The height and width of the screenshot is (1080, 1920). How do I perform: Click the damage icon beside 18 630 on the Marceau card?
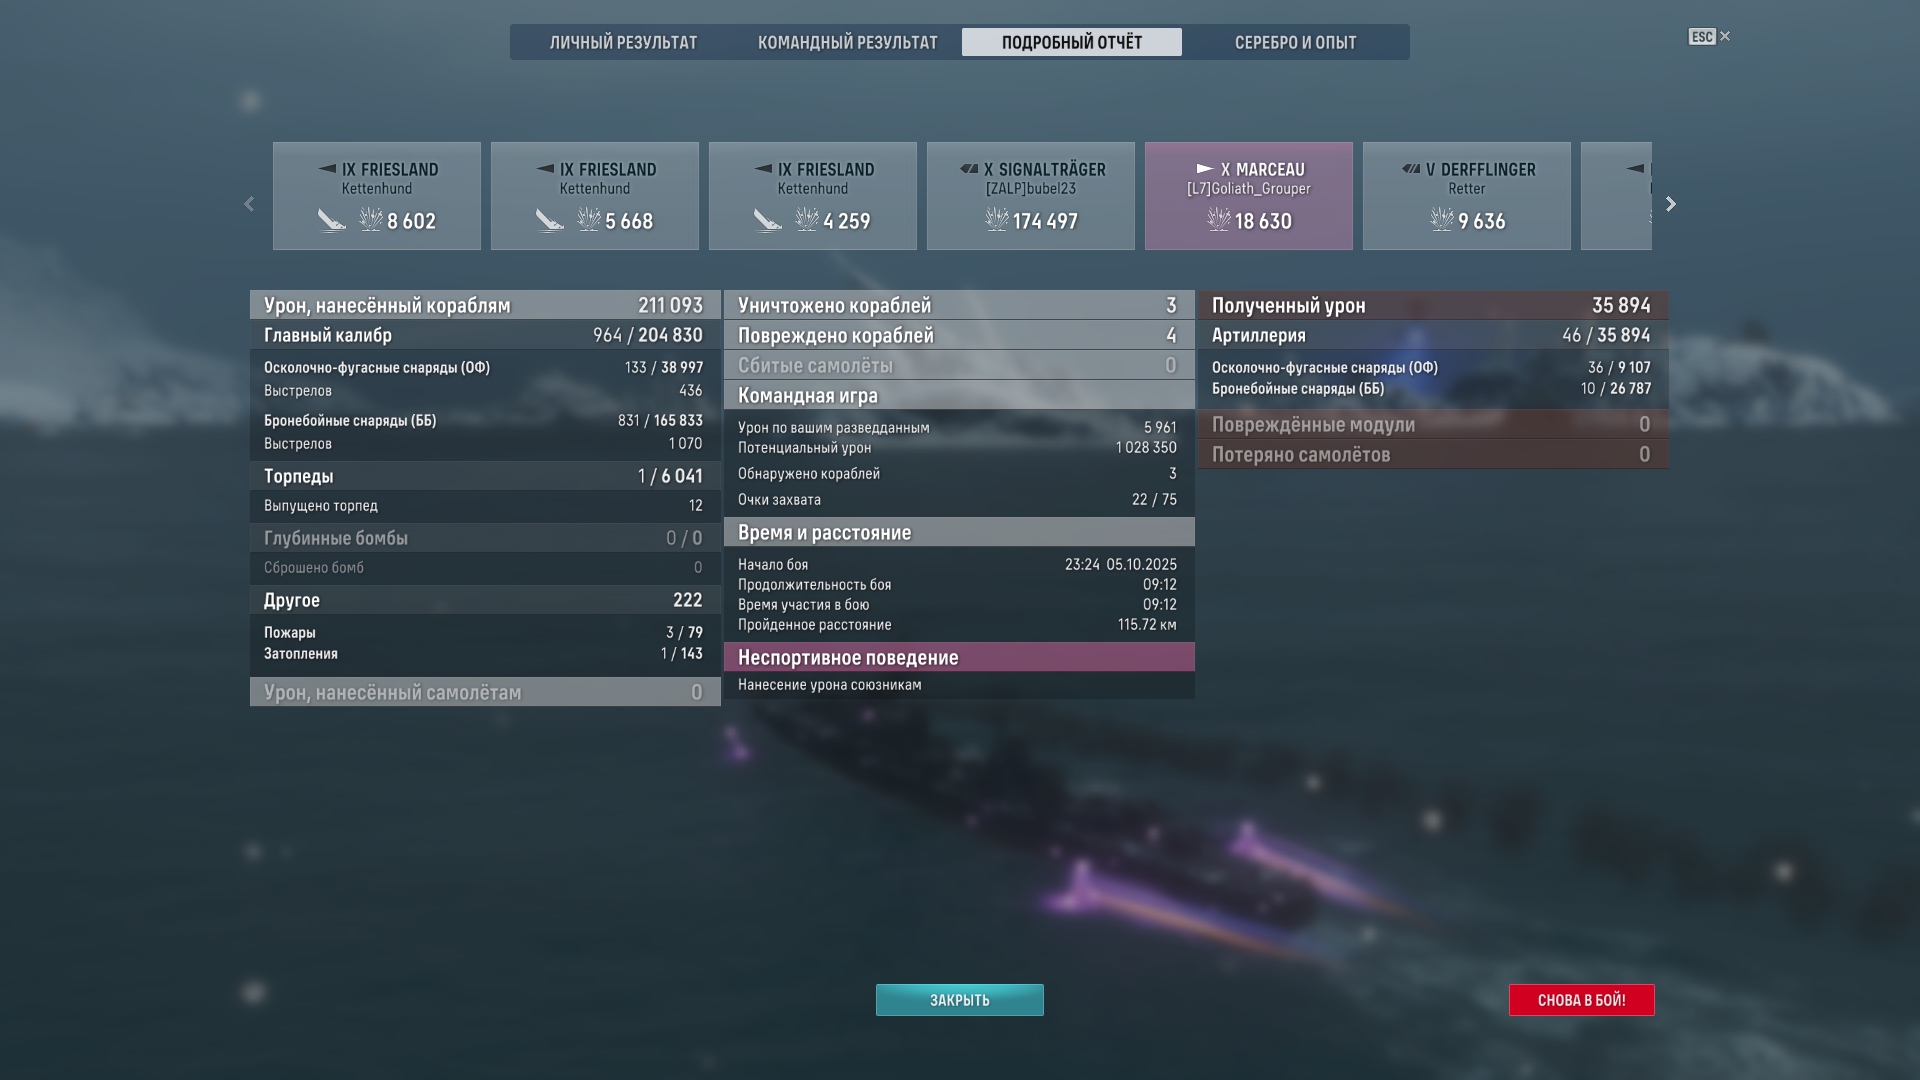pyautogui.click(x=1219, y=219)
